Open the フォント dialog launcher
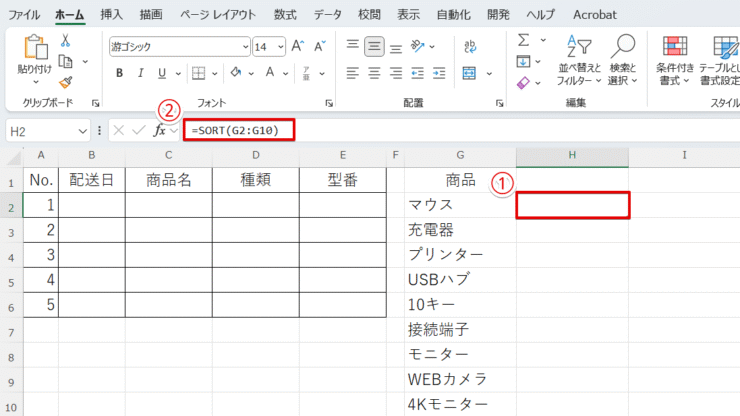Image resolution: width=740 pixels, height=416 pixels. [329, 103]
